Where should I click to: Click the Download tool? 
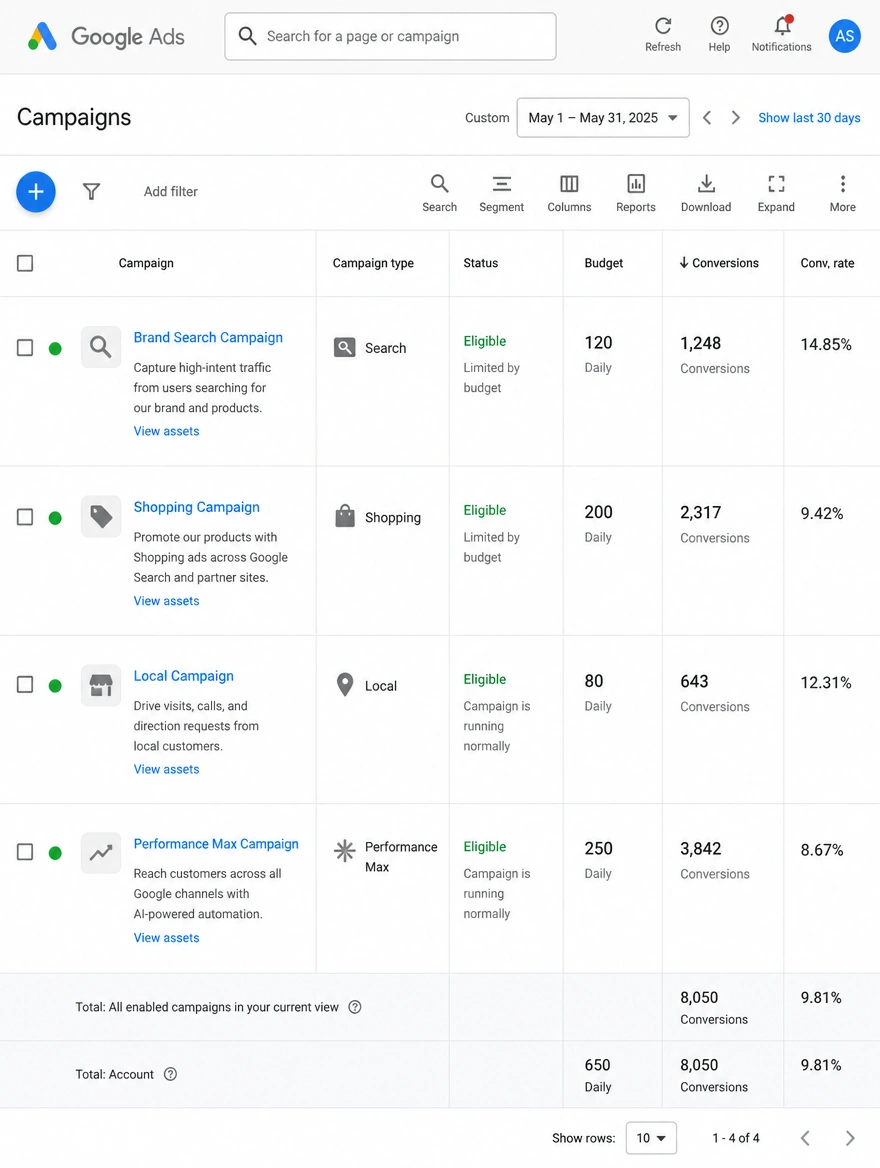tap(706, 193)
